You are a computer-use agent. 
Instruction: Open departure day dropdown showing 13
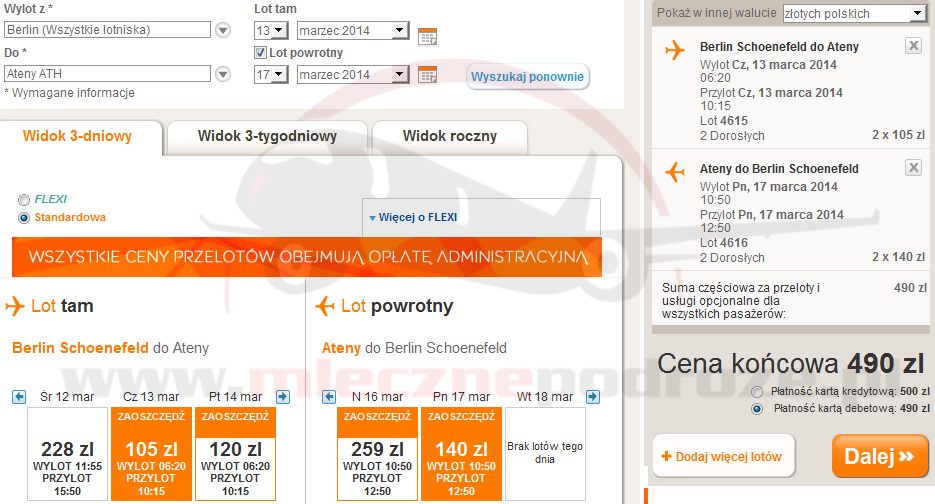[271, 30]
